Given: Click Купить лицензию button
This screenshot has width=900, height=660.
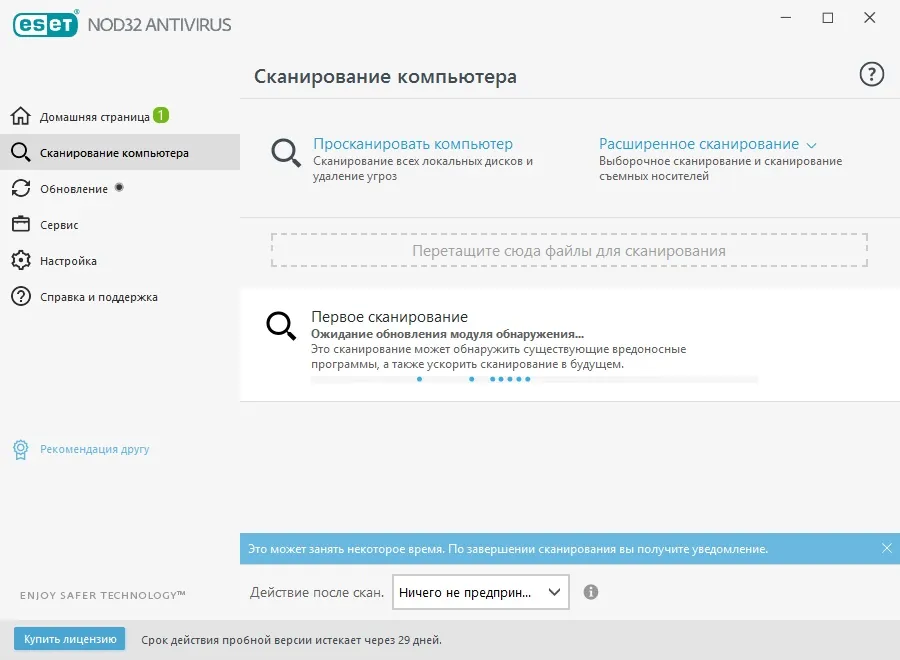Looking at the screenshot, I should coord(69,639).
